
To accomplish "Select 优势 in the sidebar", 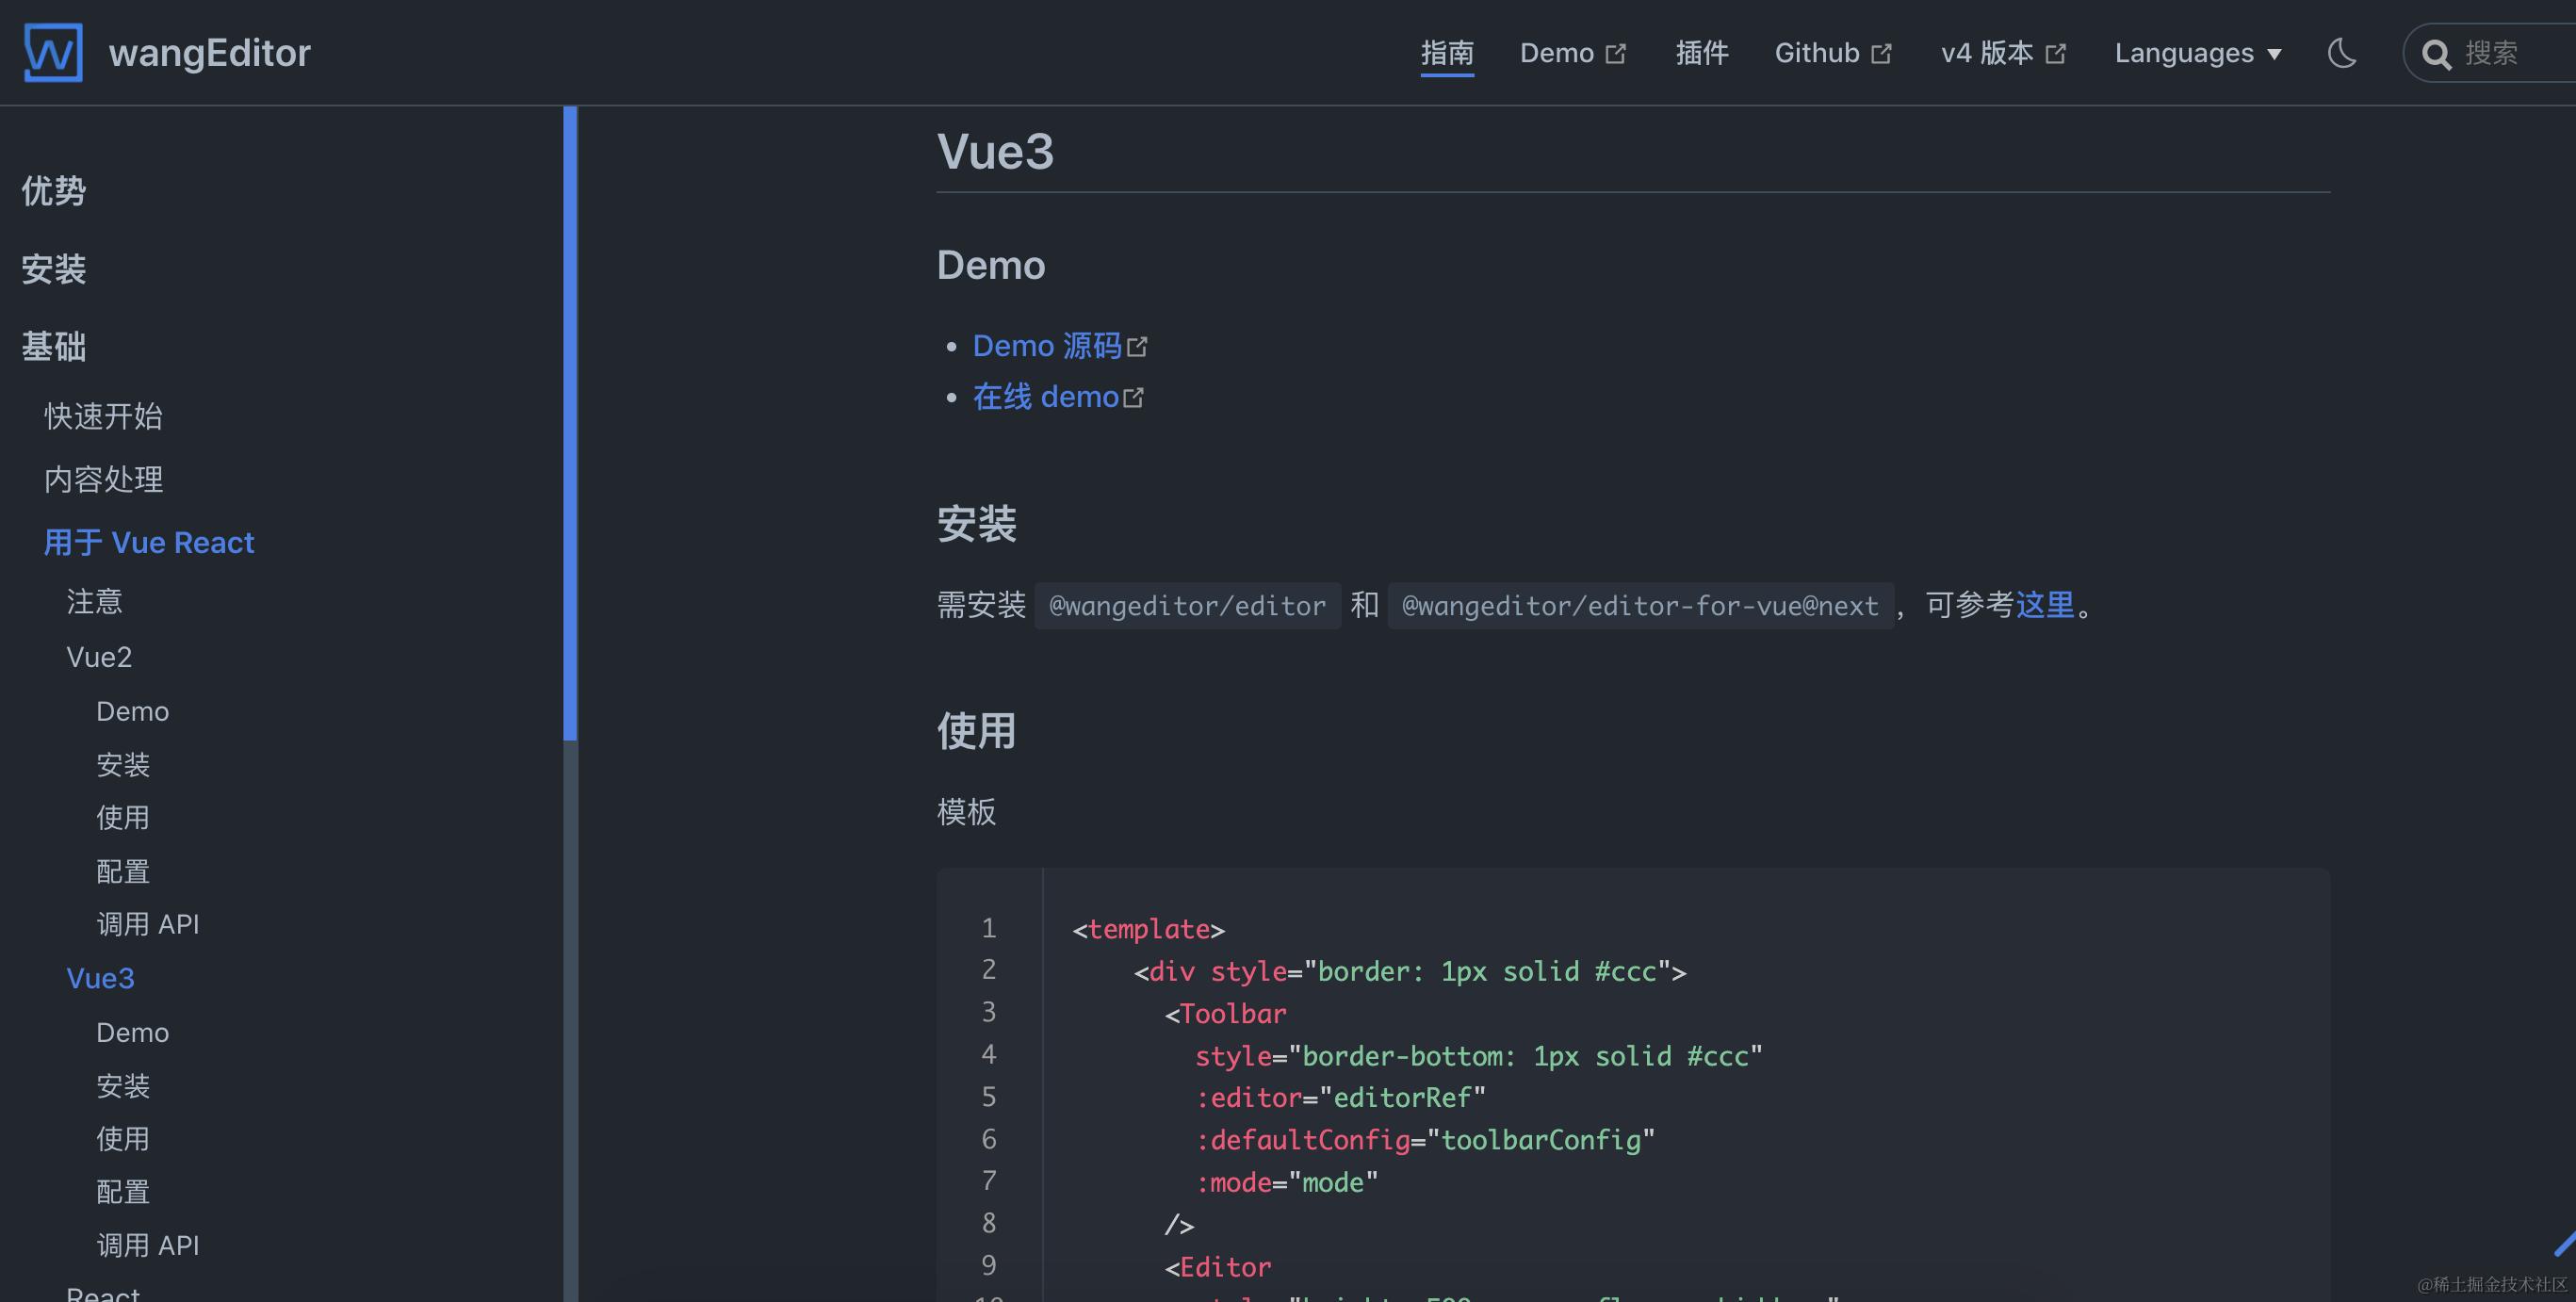I will pyautogui.click(x=54, y=191).
